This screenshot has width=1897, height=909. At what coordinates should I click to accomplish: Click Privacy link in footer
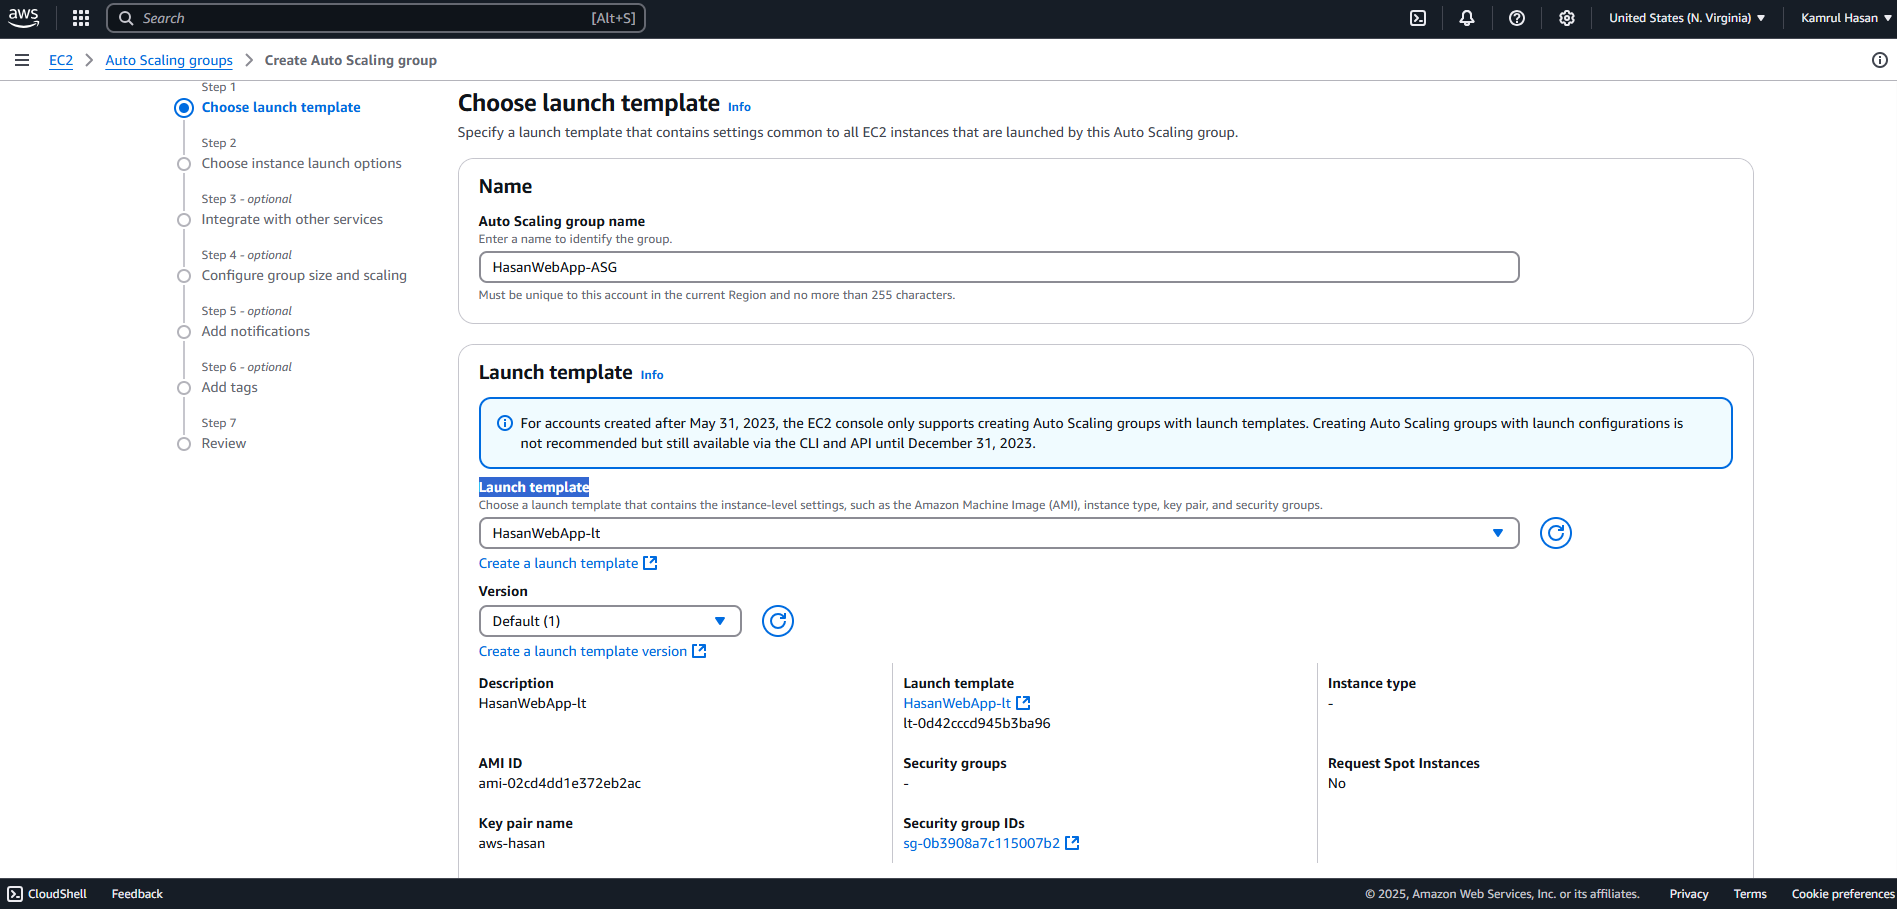point(1689,894)
